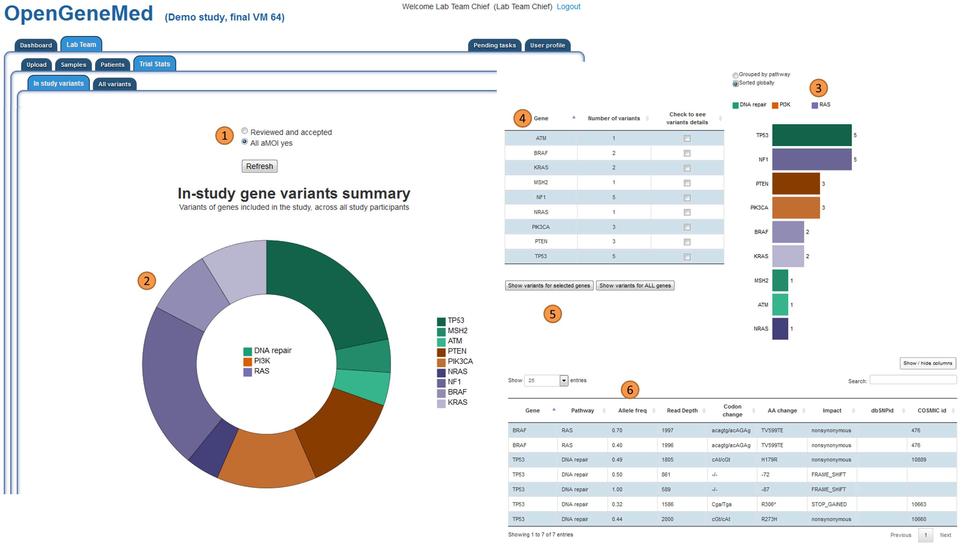Viewport: 970px width, 548px height.
Task: Click the DNA repair legend square above bar chart
Action: (736, 104)
